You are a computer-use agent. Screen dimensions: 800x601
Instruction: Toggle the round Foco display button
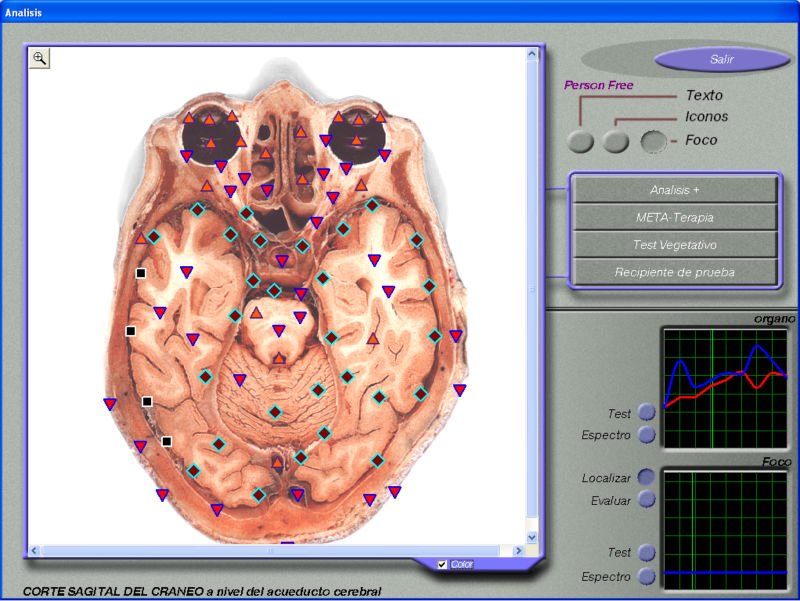tap(653, 142)
